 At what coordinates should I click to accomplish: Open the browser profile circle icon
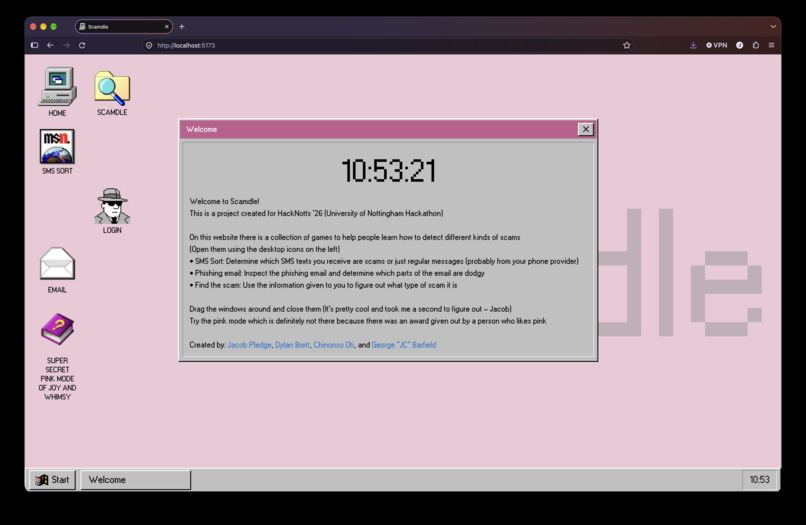pos(740,45)
